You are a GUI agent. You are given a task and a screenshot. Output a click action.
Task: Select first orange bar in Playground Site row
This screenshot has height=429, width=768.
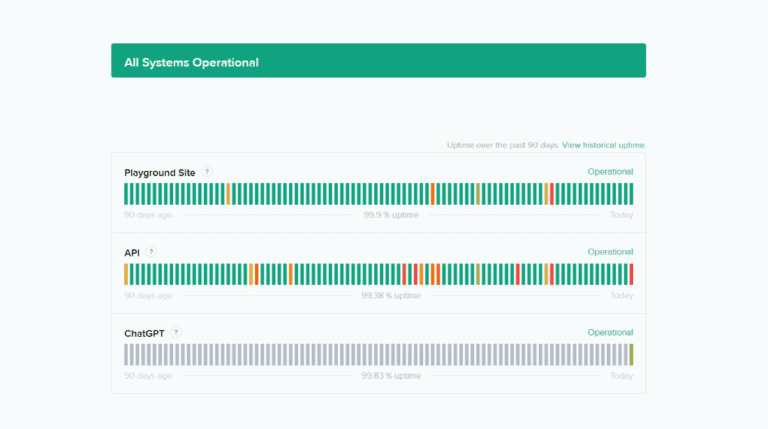228,194
